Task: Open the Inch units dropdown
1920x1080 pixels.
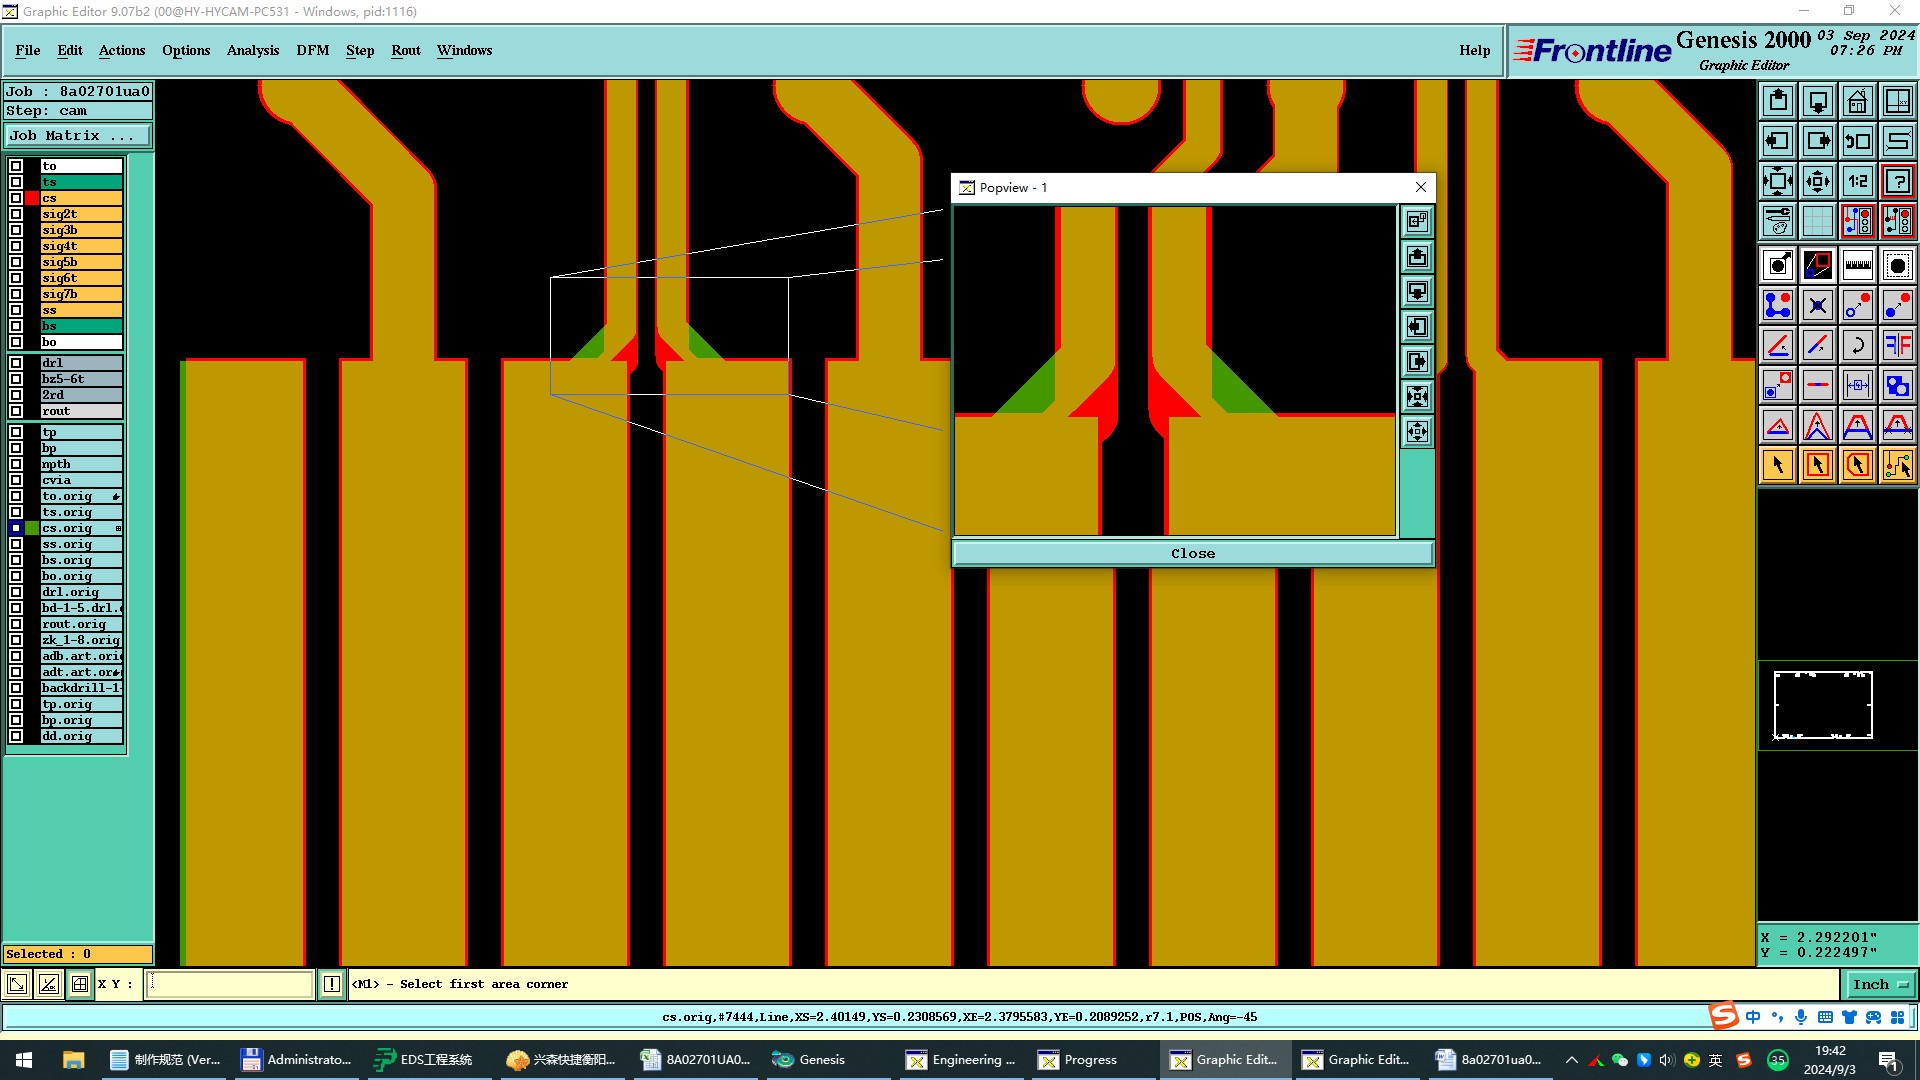Action: 1879,984
